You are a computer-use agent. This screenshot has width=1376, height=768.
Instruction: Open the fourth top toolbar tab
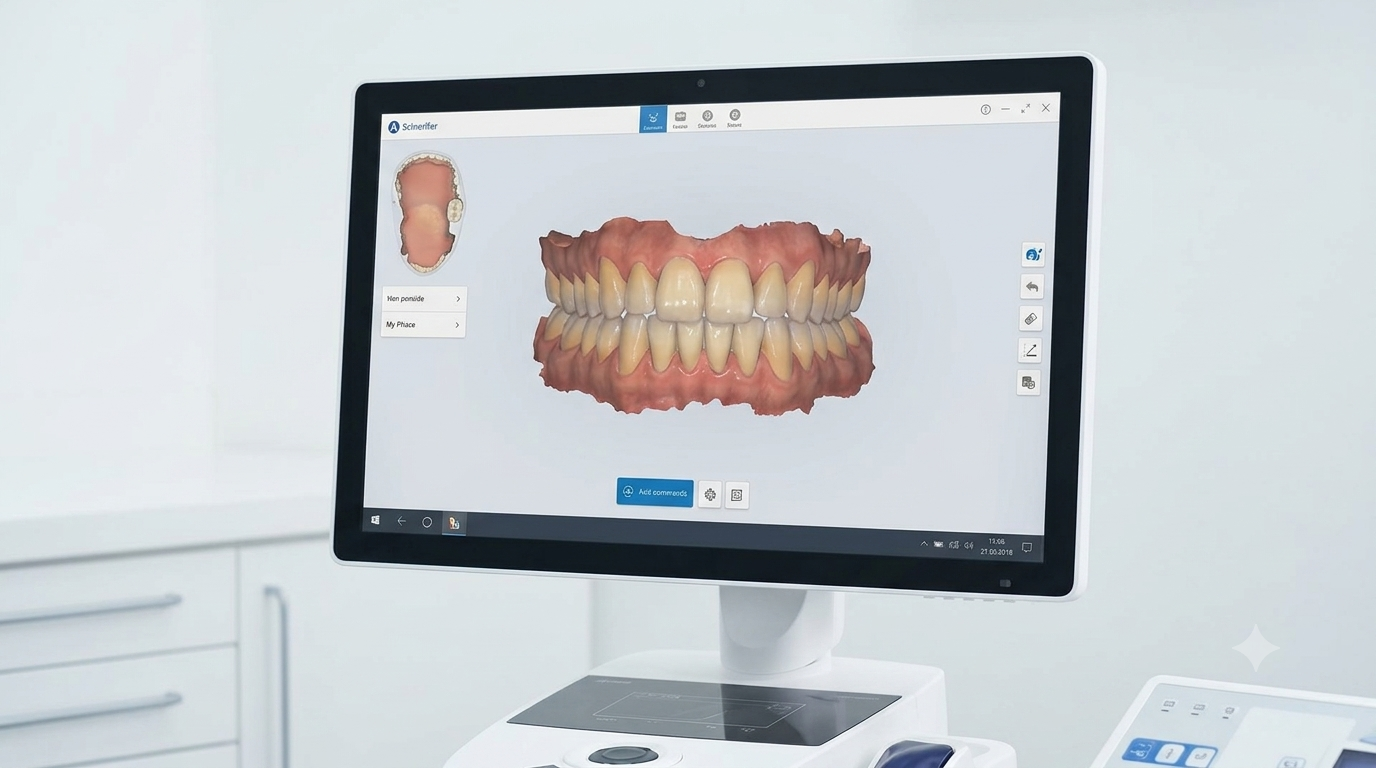coord(735,118)
